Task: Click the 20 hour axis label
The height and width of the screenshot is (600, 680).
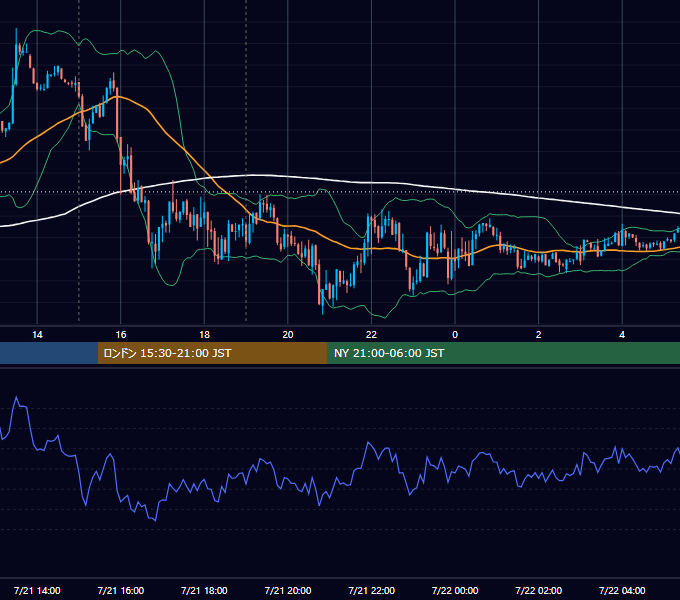Action: [288, 335]
